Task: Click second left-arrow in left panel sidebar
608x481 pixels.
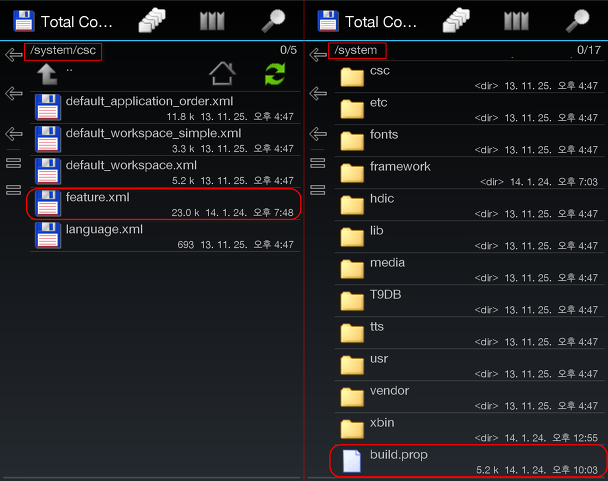Action: tap(14, 93)
